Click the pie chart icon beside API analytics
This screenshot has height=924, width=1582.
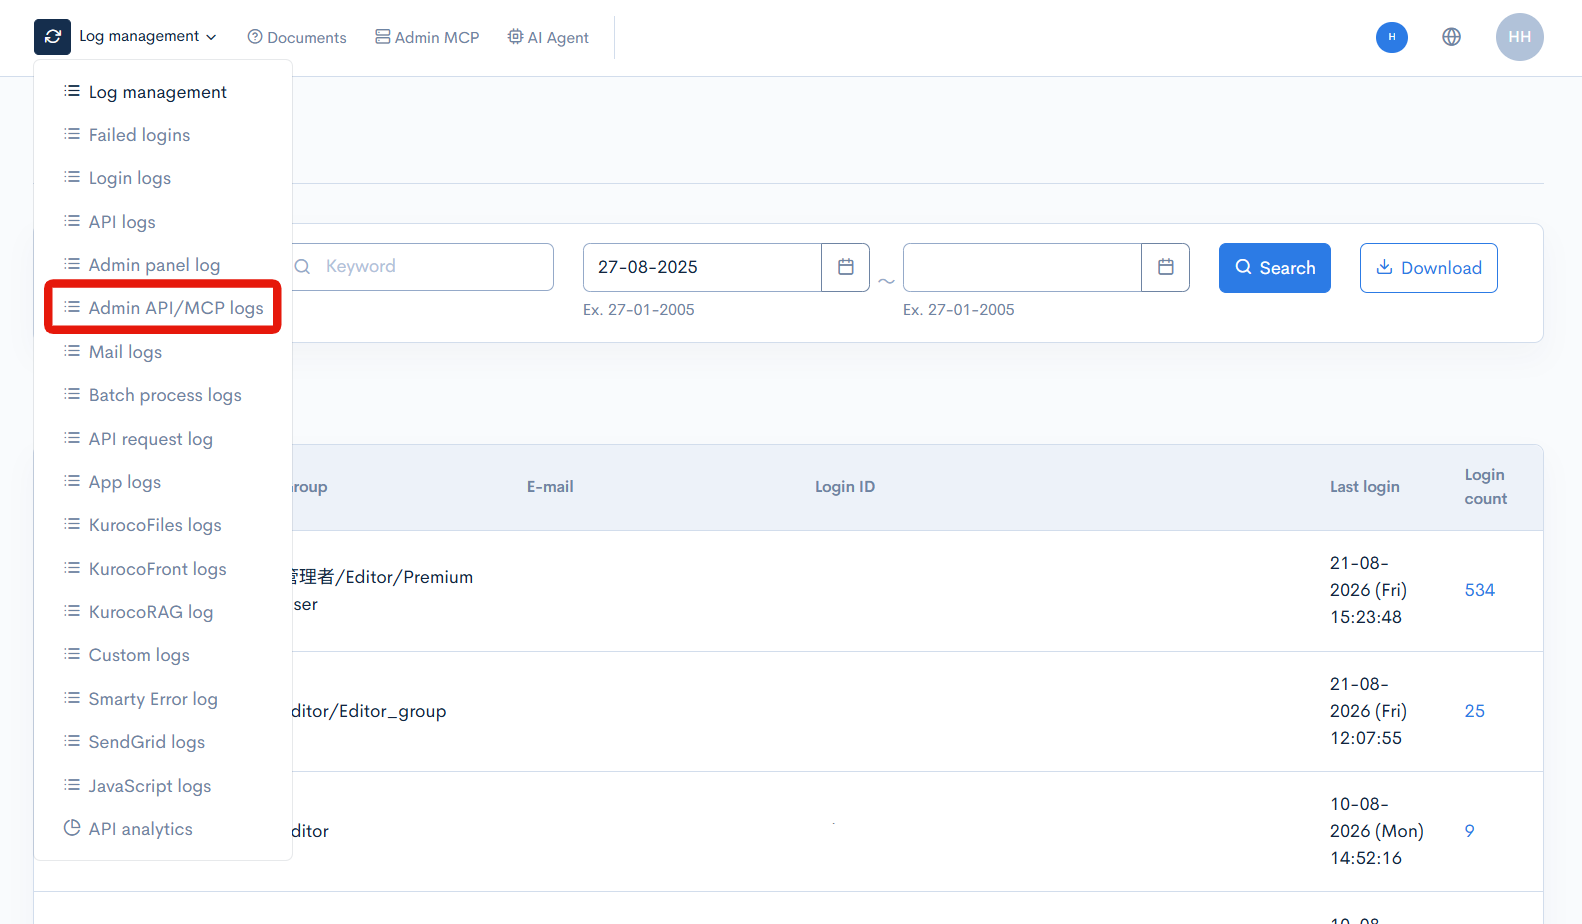coord(72,828)
